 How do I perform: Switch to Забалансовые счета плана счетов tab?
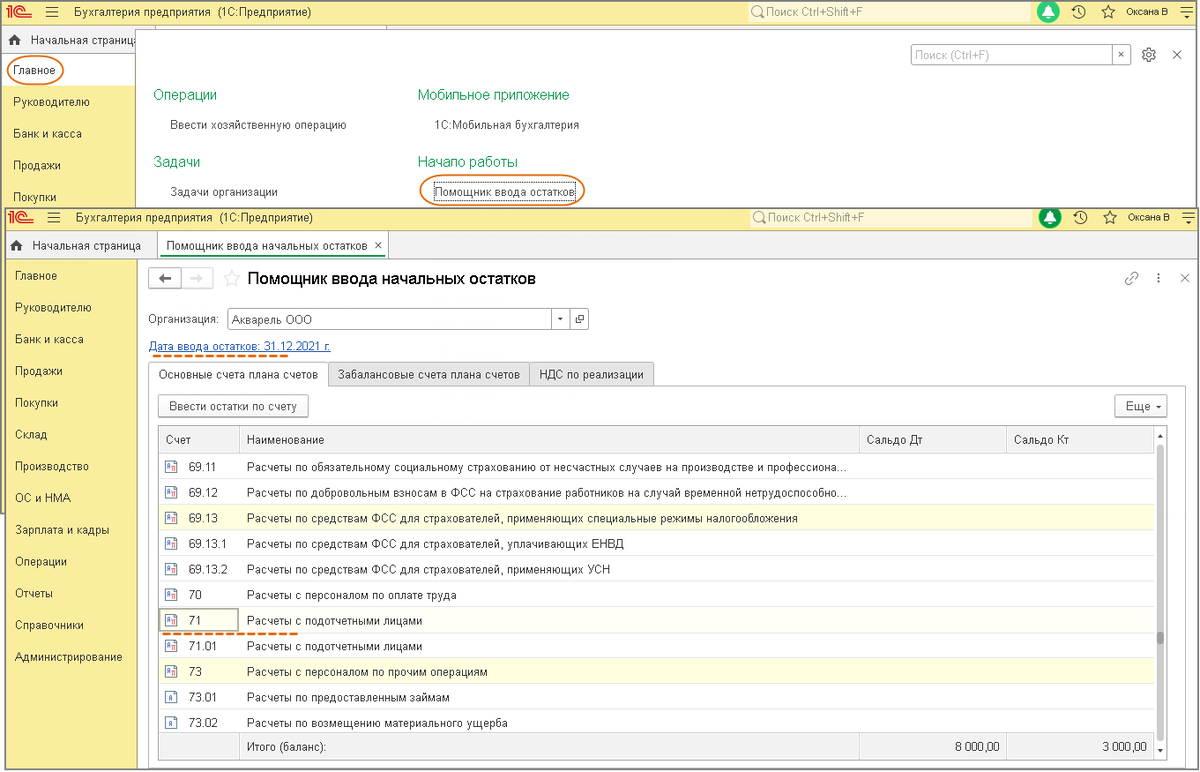pyautogui.click(x=429, y=374)
